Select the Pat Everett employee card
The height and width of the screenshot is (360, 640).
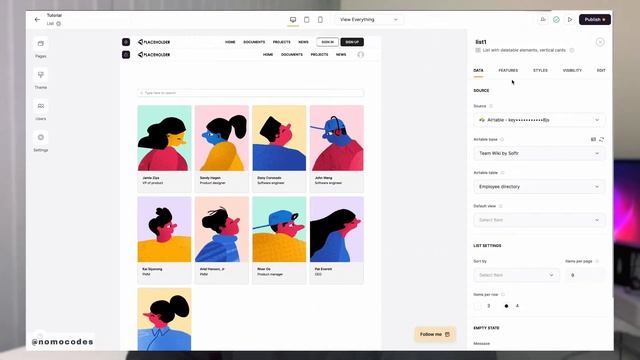click(x=337, y=240)
